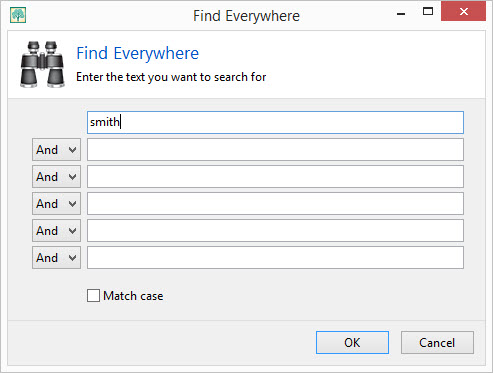493x373 pixels.
Task: Minimize the Find Everywhere window
Action: coord(401,13)
